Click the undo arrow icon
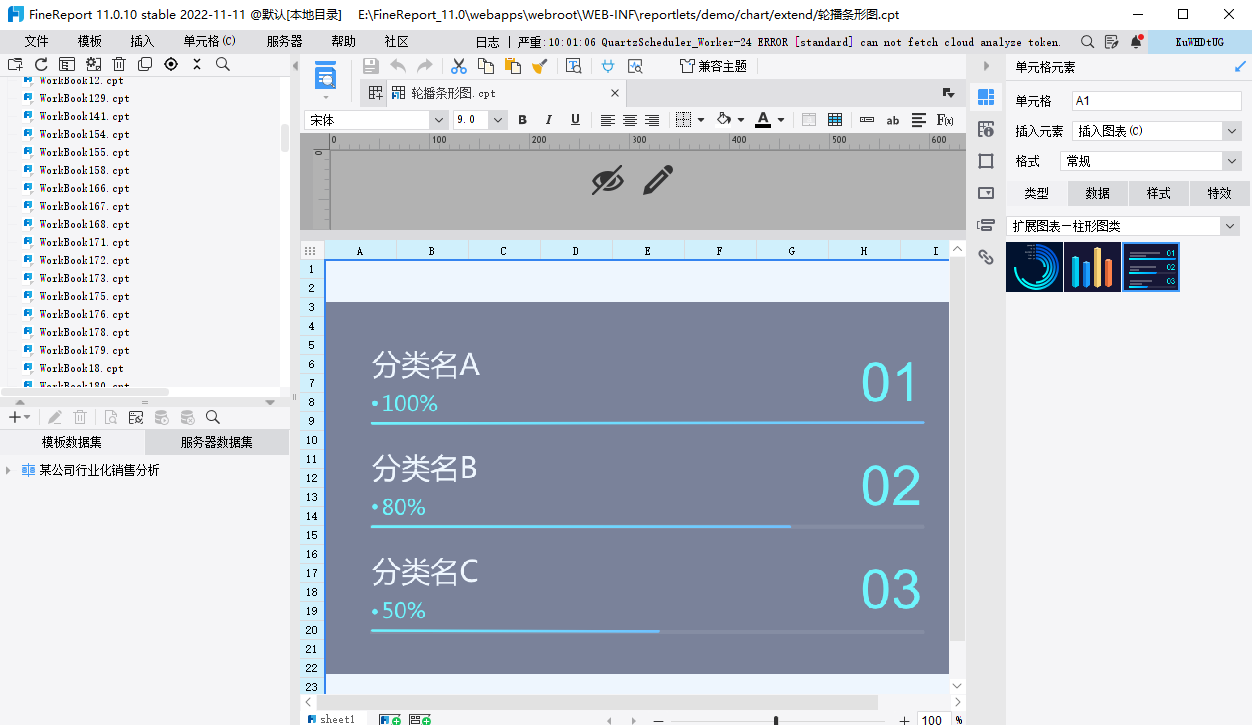The height and width of the screenshot is (725, 1252). tap(398, 66)
